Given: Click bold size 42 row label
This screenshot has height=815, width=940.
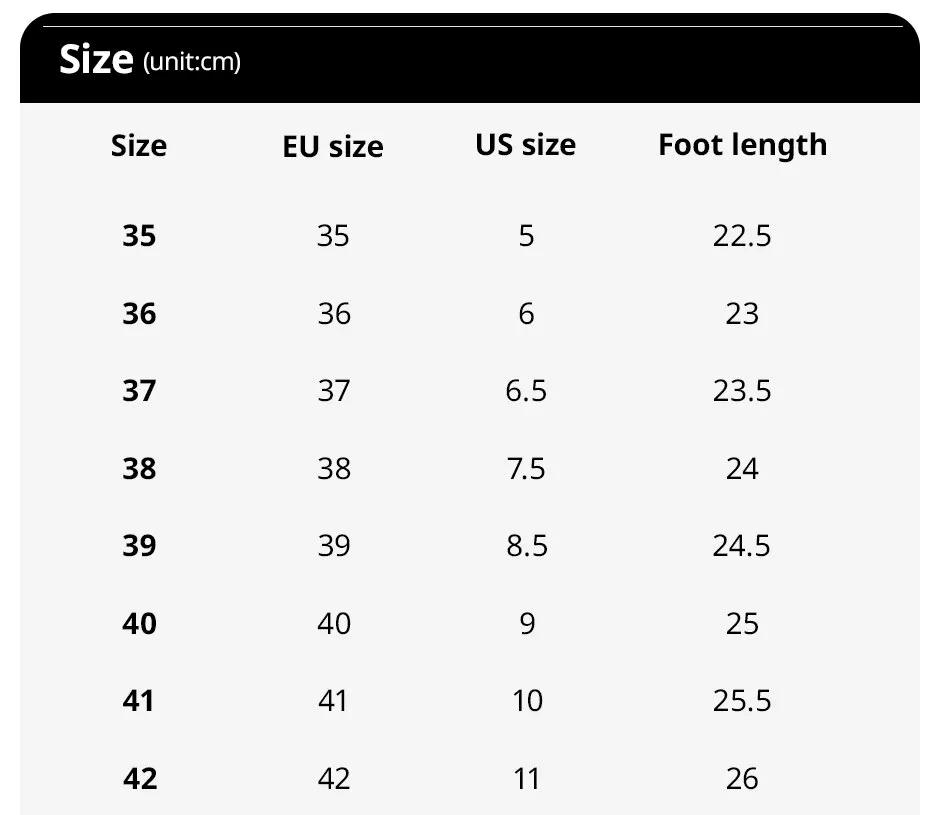Looking at the screenshot, I should point(140,779).
